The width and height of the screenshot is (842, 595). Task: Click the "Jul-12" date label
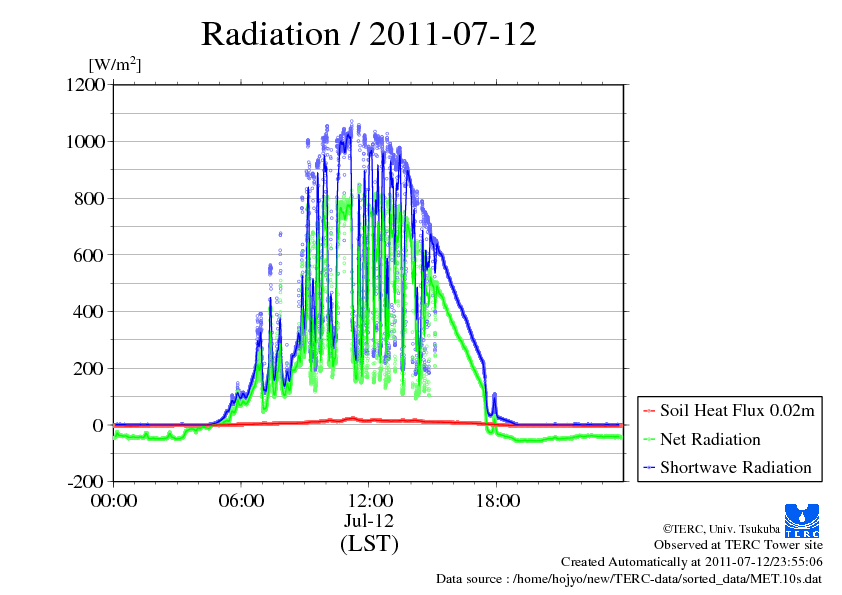(369, 520)
